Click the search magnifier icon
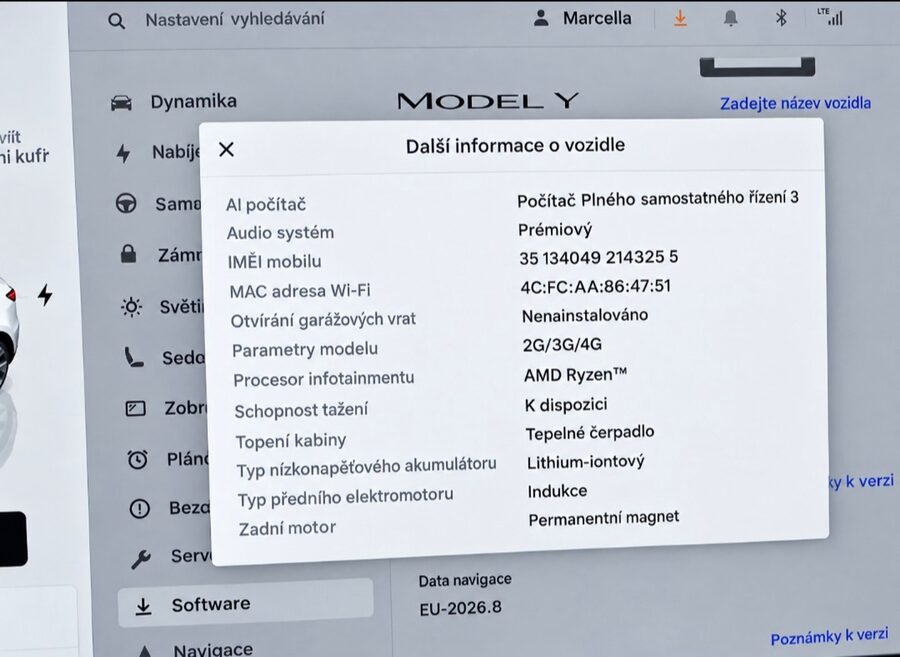Image resolution: width=900 pixels, height=657 pixels. pos(117,21)
